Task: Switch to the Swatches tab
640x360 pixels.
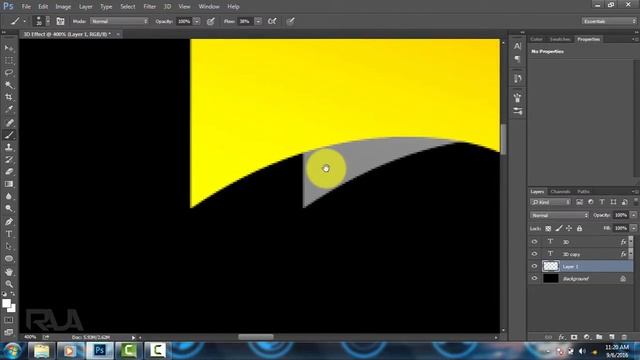Action: [x=560, y=39]
